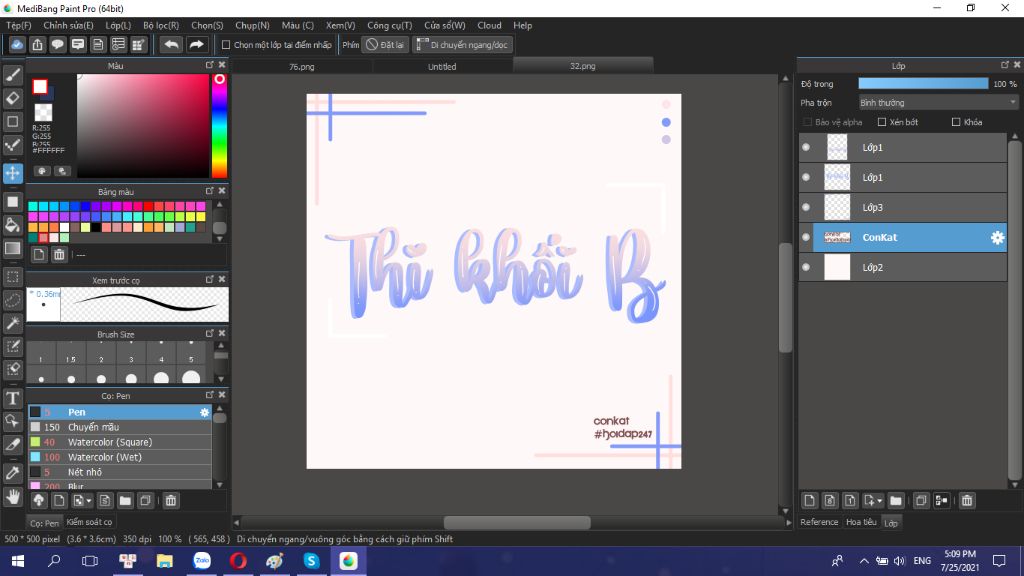Select the Gradient tool
The image size is (1024, 576).
12,249
